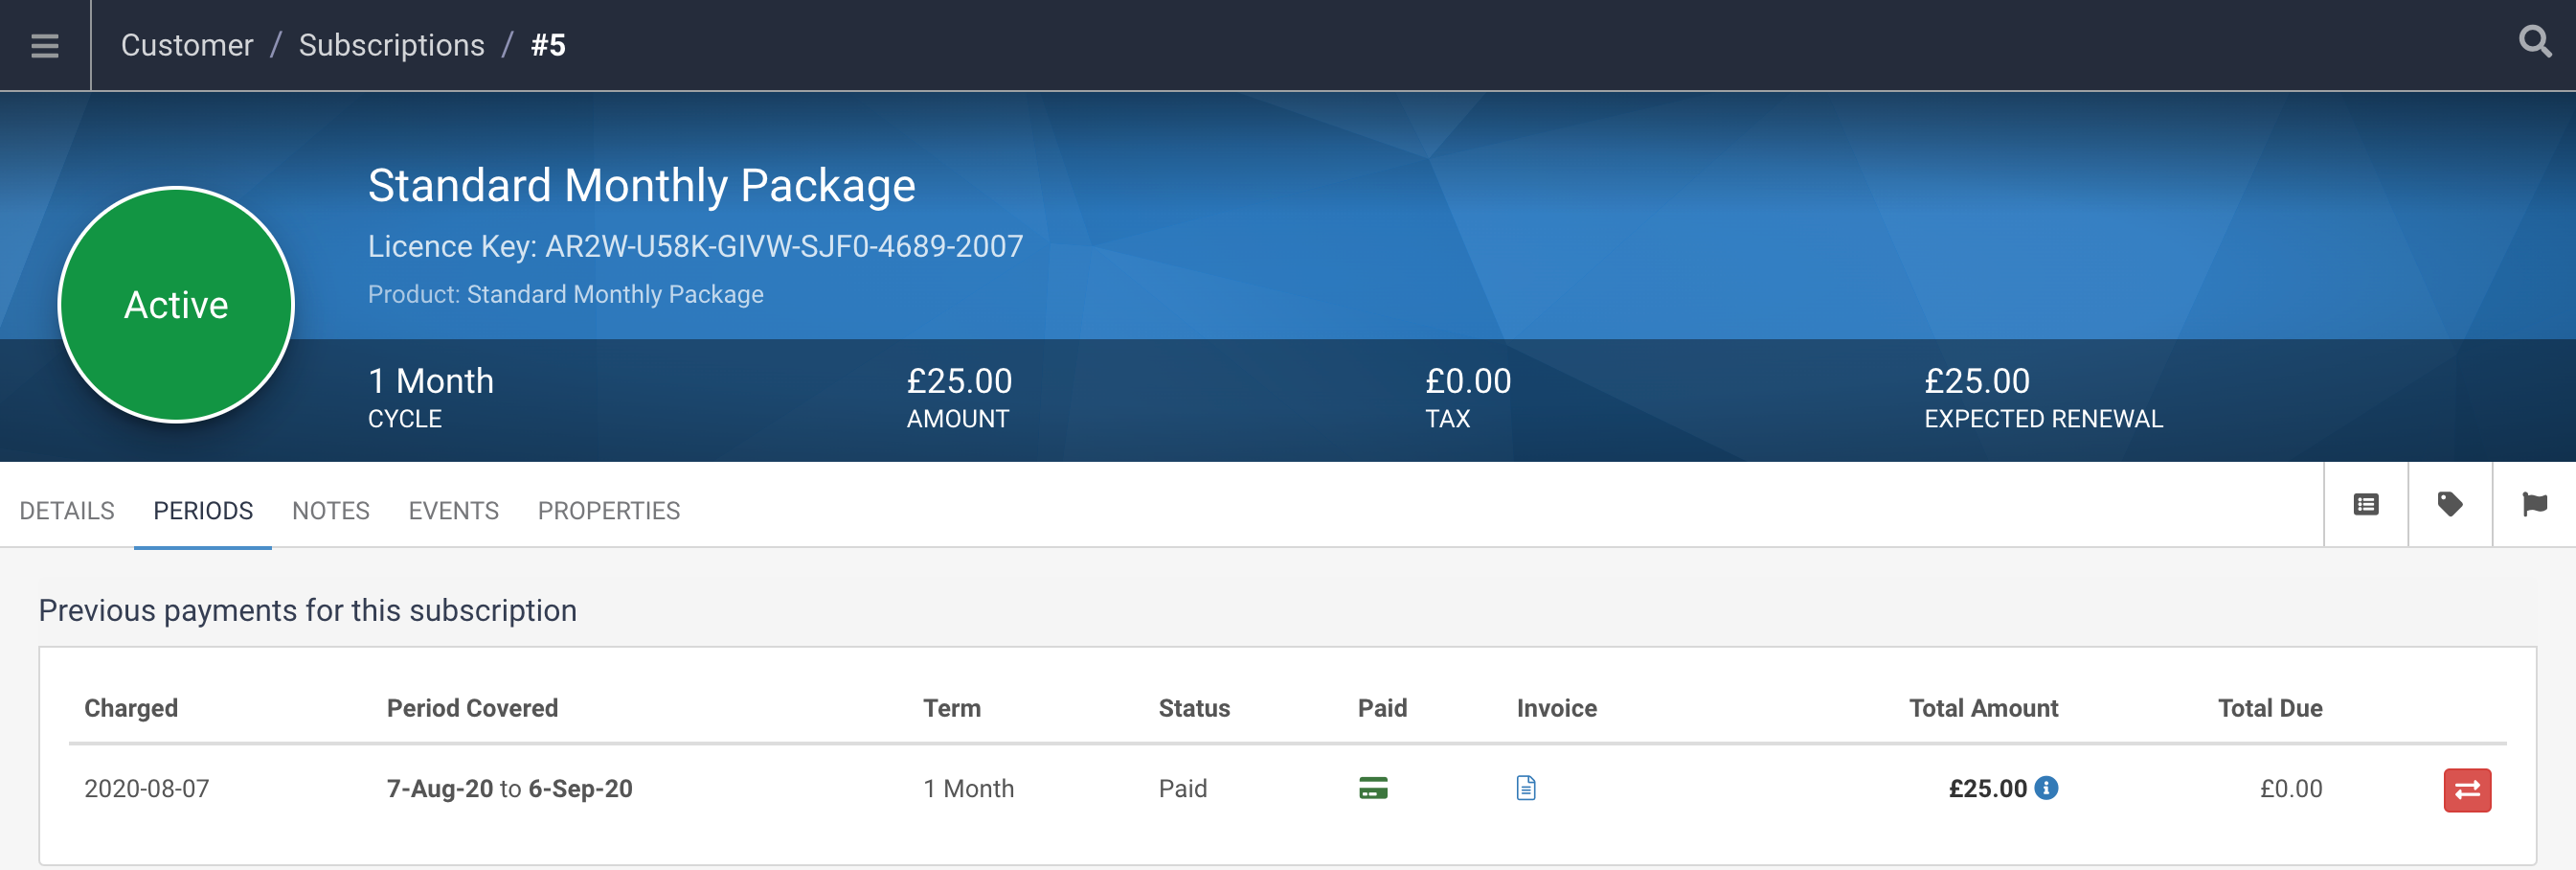Click the £0.00 Tax value
Viewport: 2576px width, 870px height.
pos(1468,381)
